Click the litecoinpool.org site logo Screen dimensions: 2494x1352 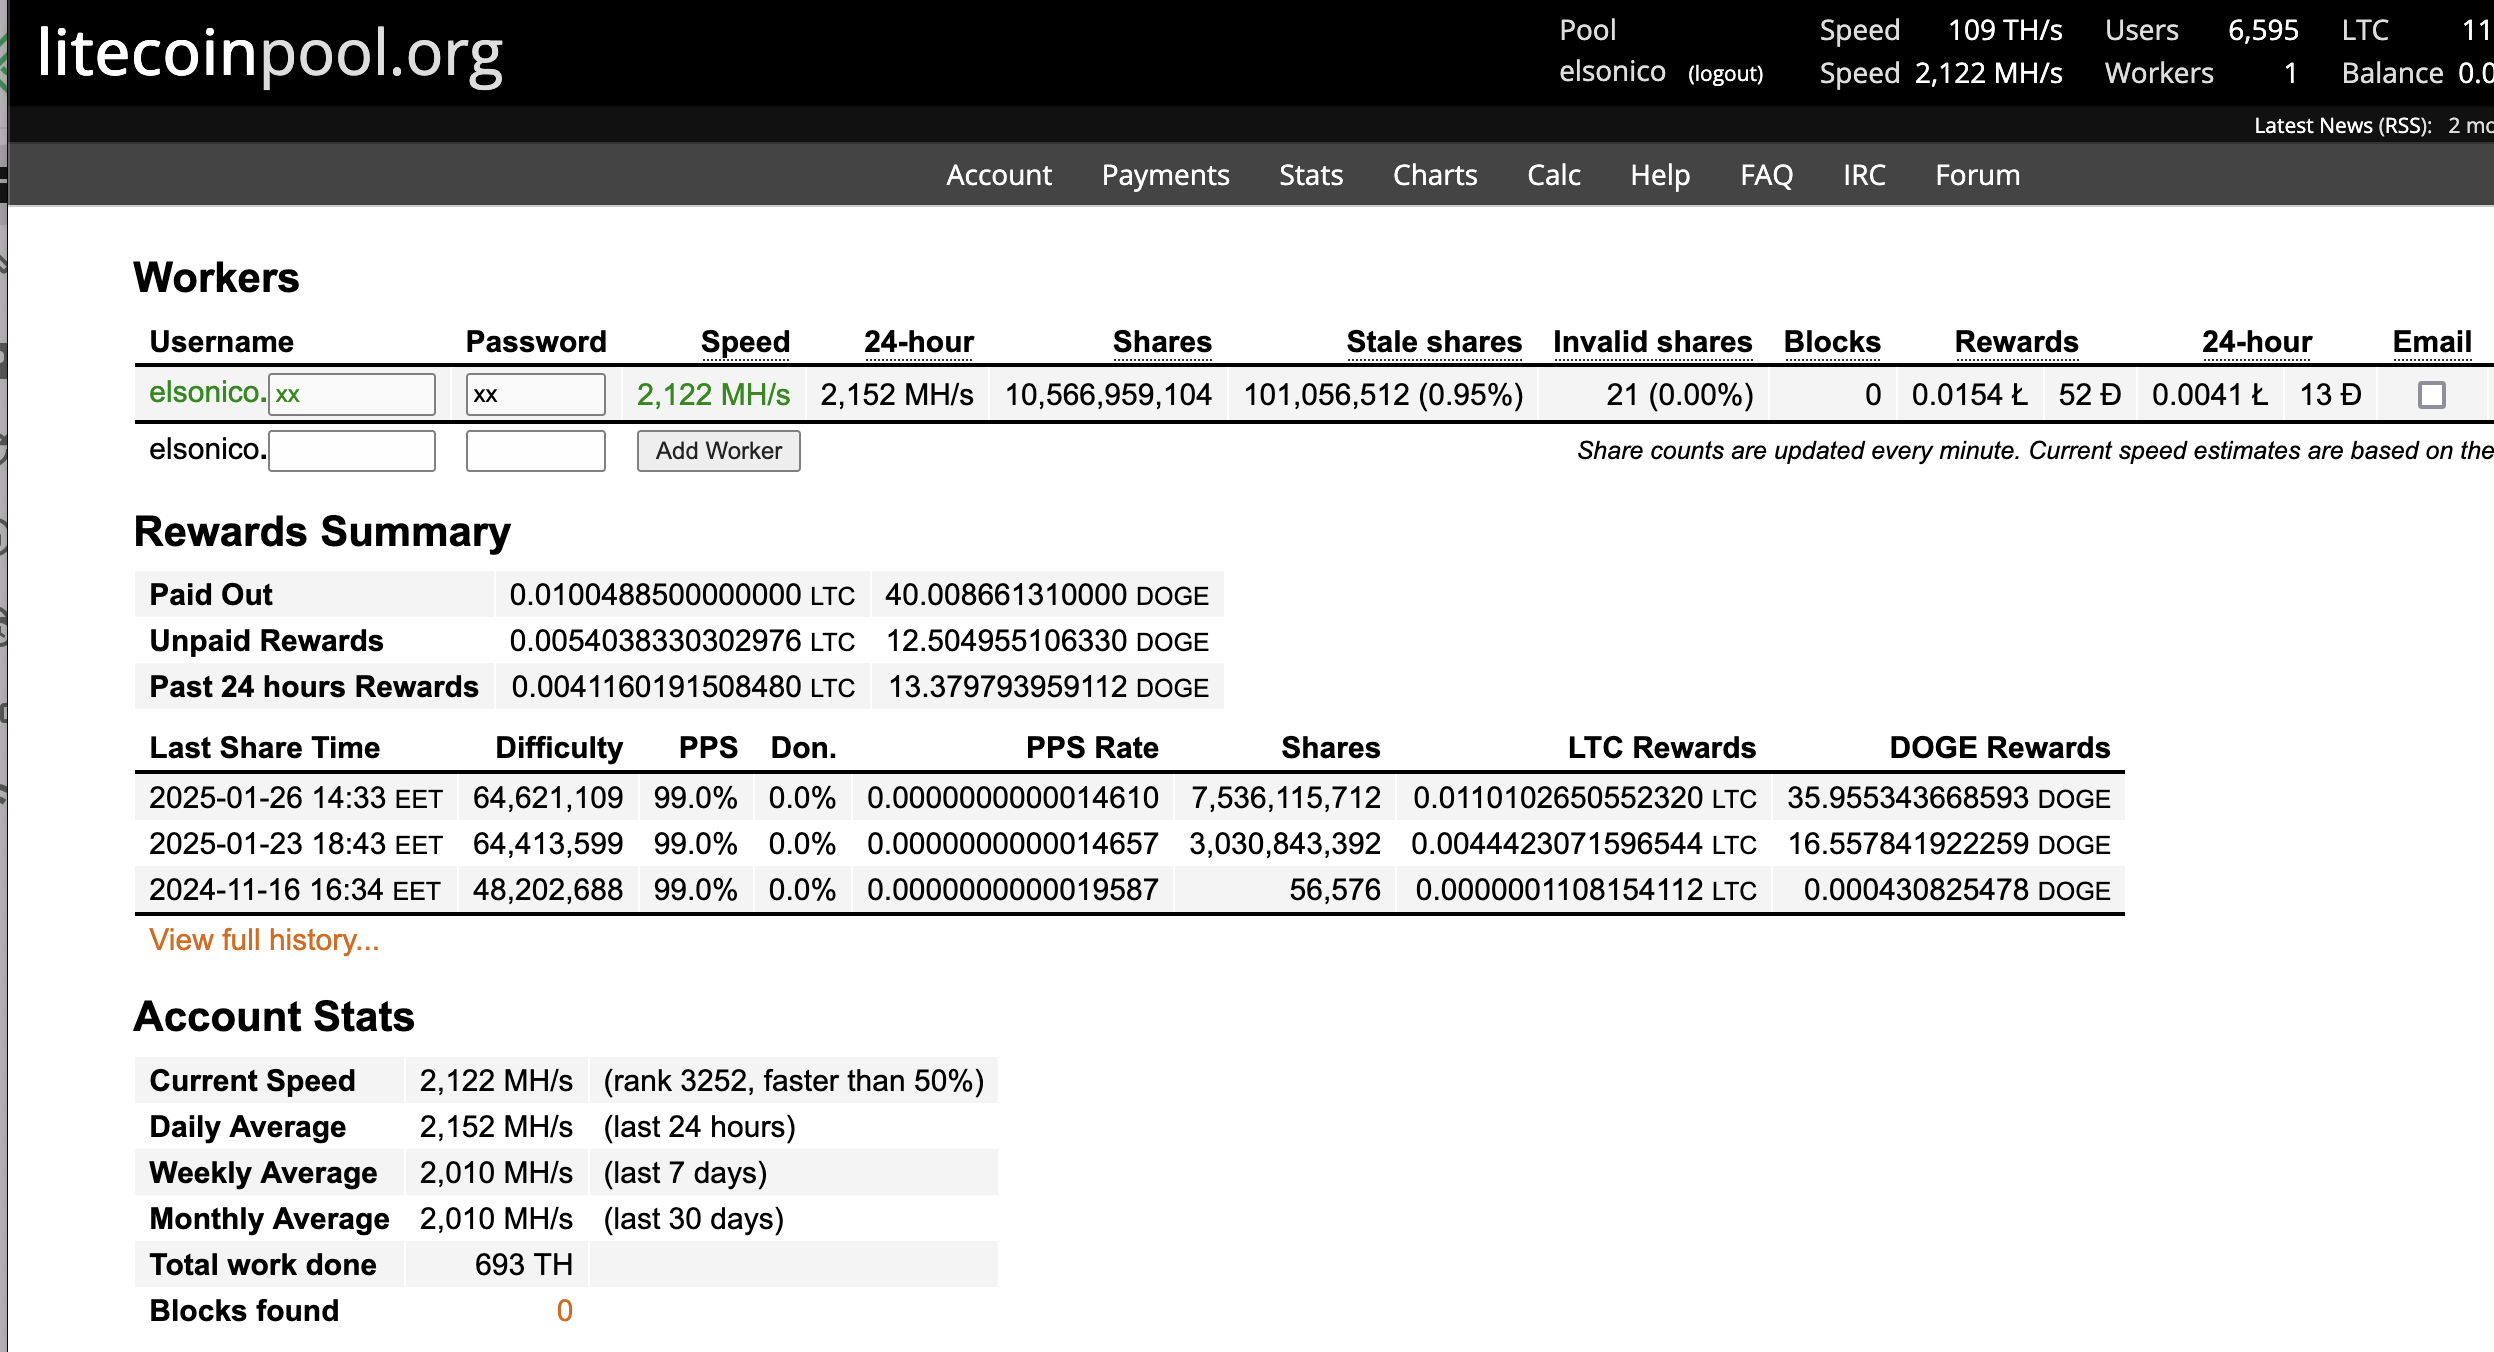tap(270, 54)
